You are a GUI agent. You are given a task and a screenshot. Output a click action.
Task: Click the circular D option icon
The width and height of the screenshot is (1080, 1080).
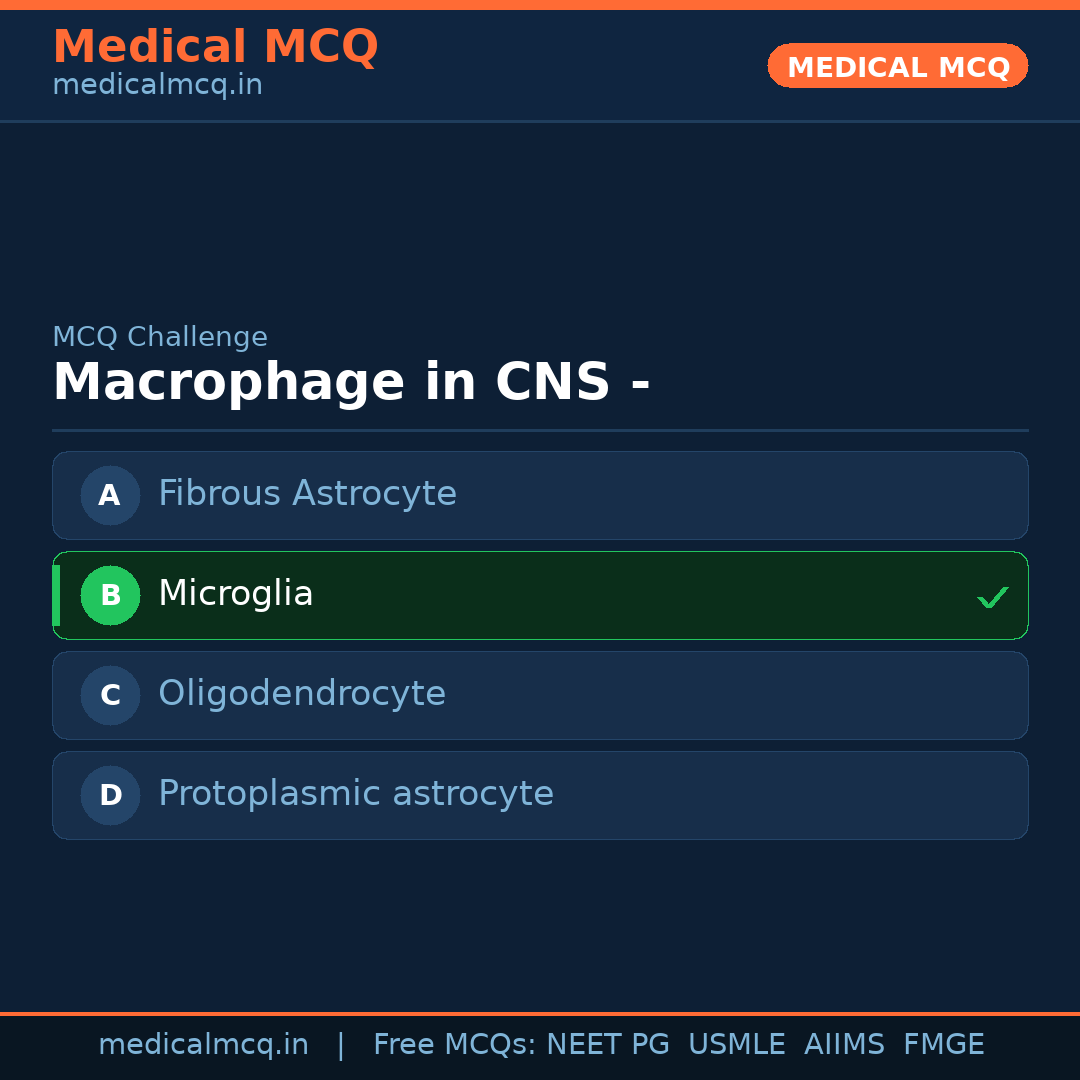coord(110,795)
